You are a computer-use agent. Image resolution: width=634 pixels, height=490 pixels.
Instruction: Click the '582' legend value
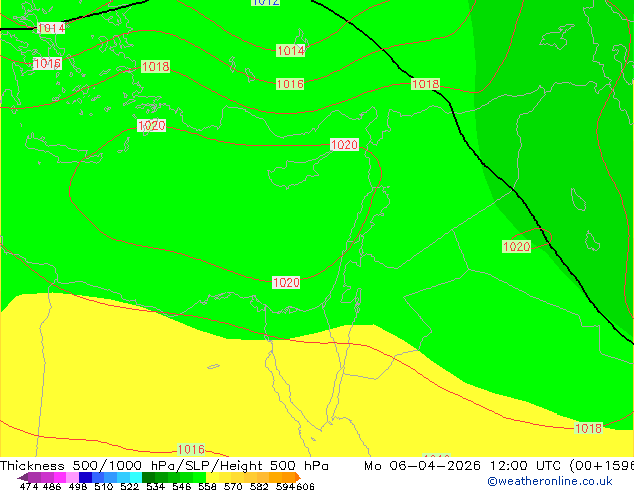coord(259,486)
